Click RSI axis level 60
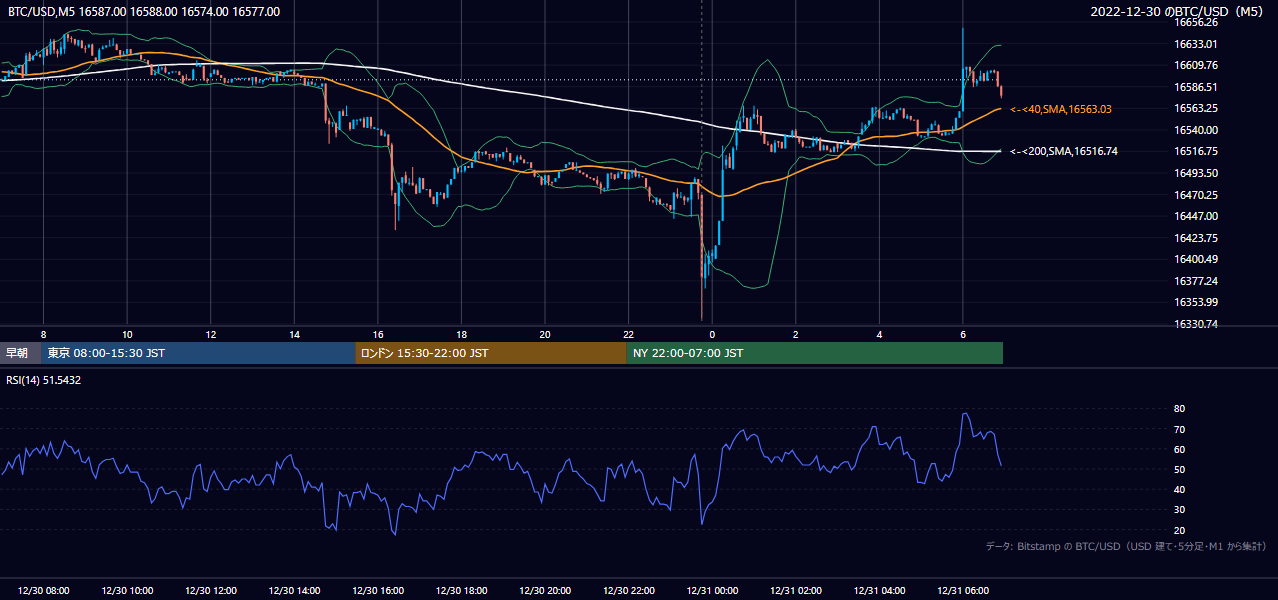 point(1180,449)
